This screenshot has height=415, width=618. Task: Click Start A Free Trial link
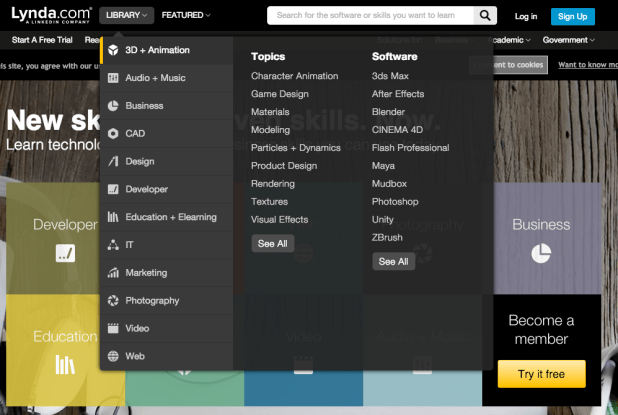[x=42, y=40]
